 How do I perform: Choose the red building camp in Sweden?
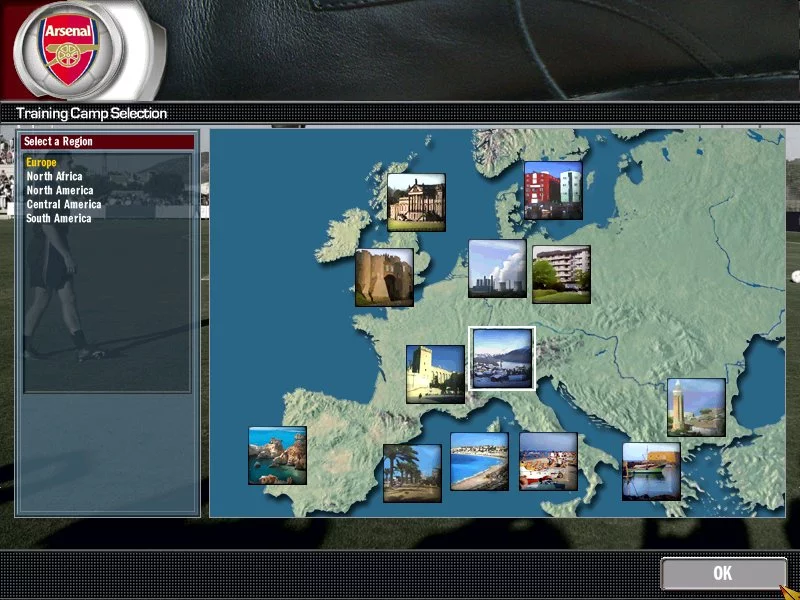[554, 190]
